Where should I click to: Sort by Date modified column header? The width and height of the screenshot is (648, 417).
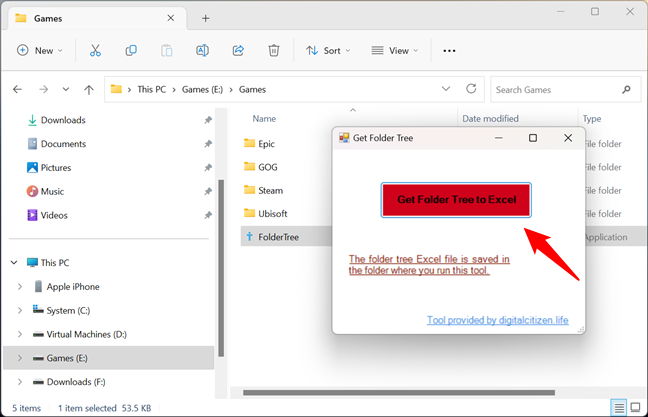490,119
